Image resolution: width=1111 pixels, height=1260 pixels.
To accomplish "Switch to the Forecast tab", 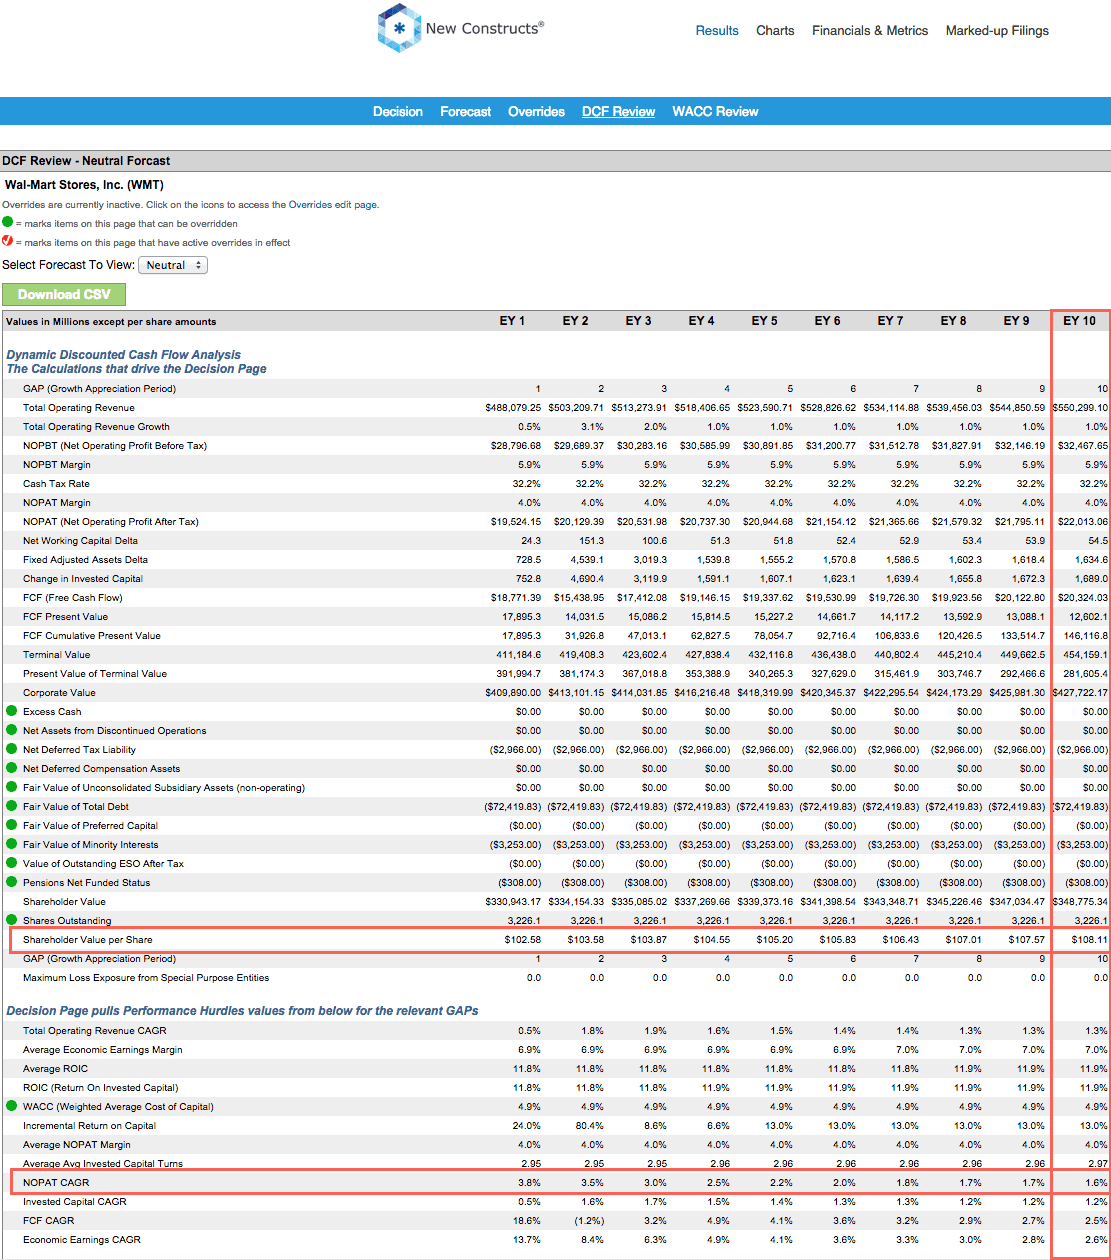I will tap(466, 111).
